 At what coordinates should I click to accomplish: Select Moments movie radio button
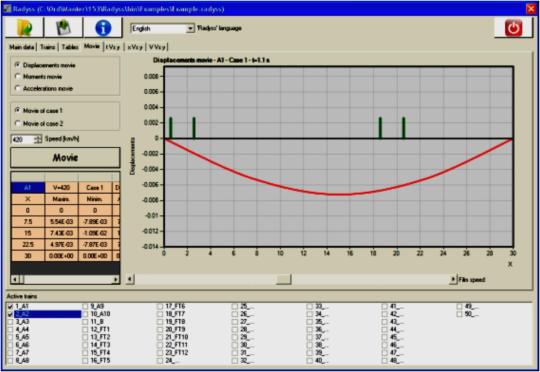click(18, 76)
